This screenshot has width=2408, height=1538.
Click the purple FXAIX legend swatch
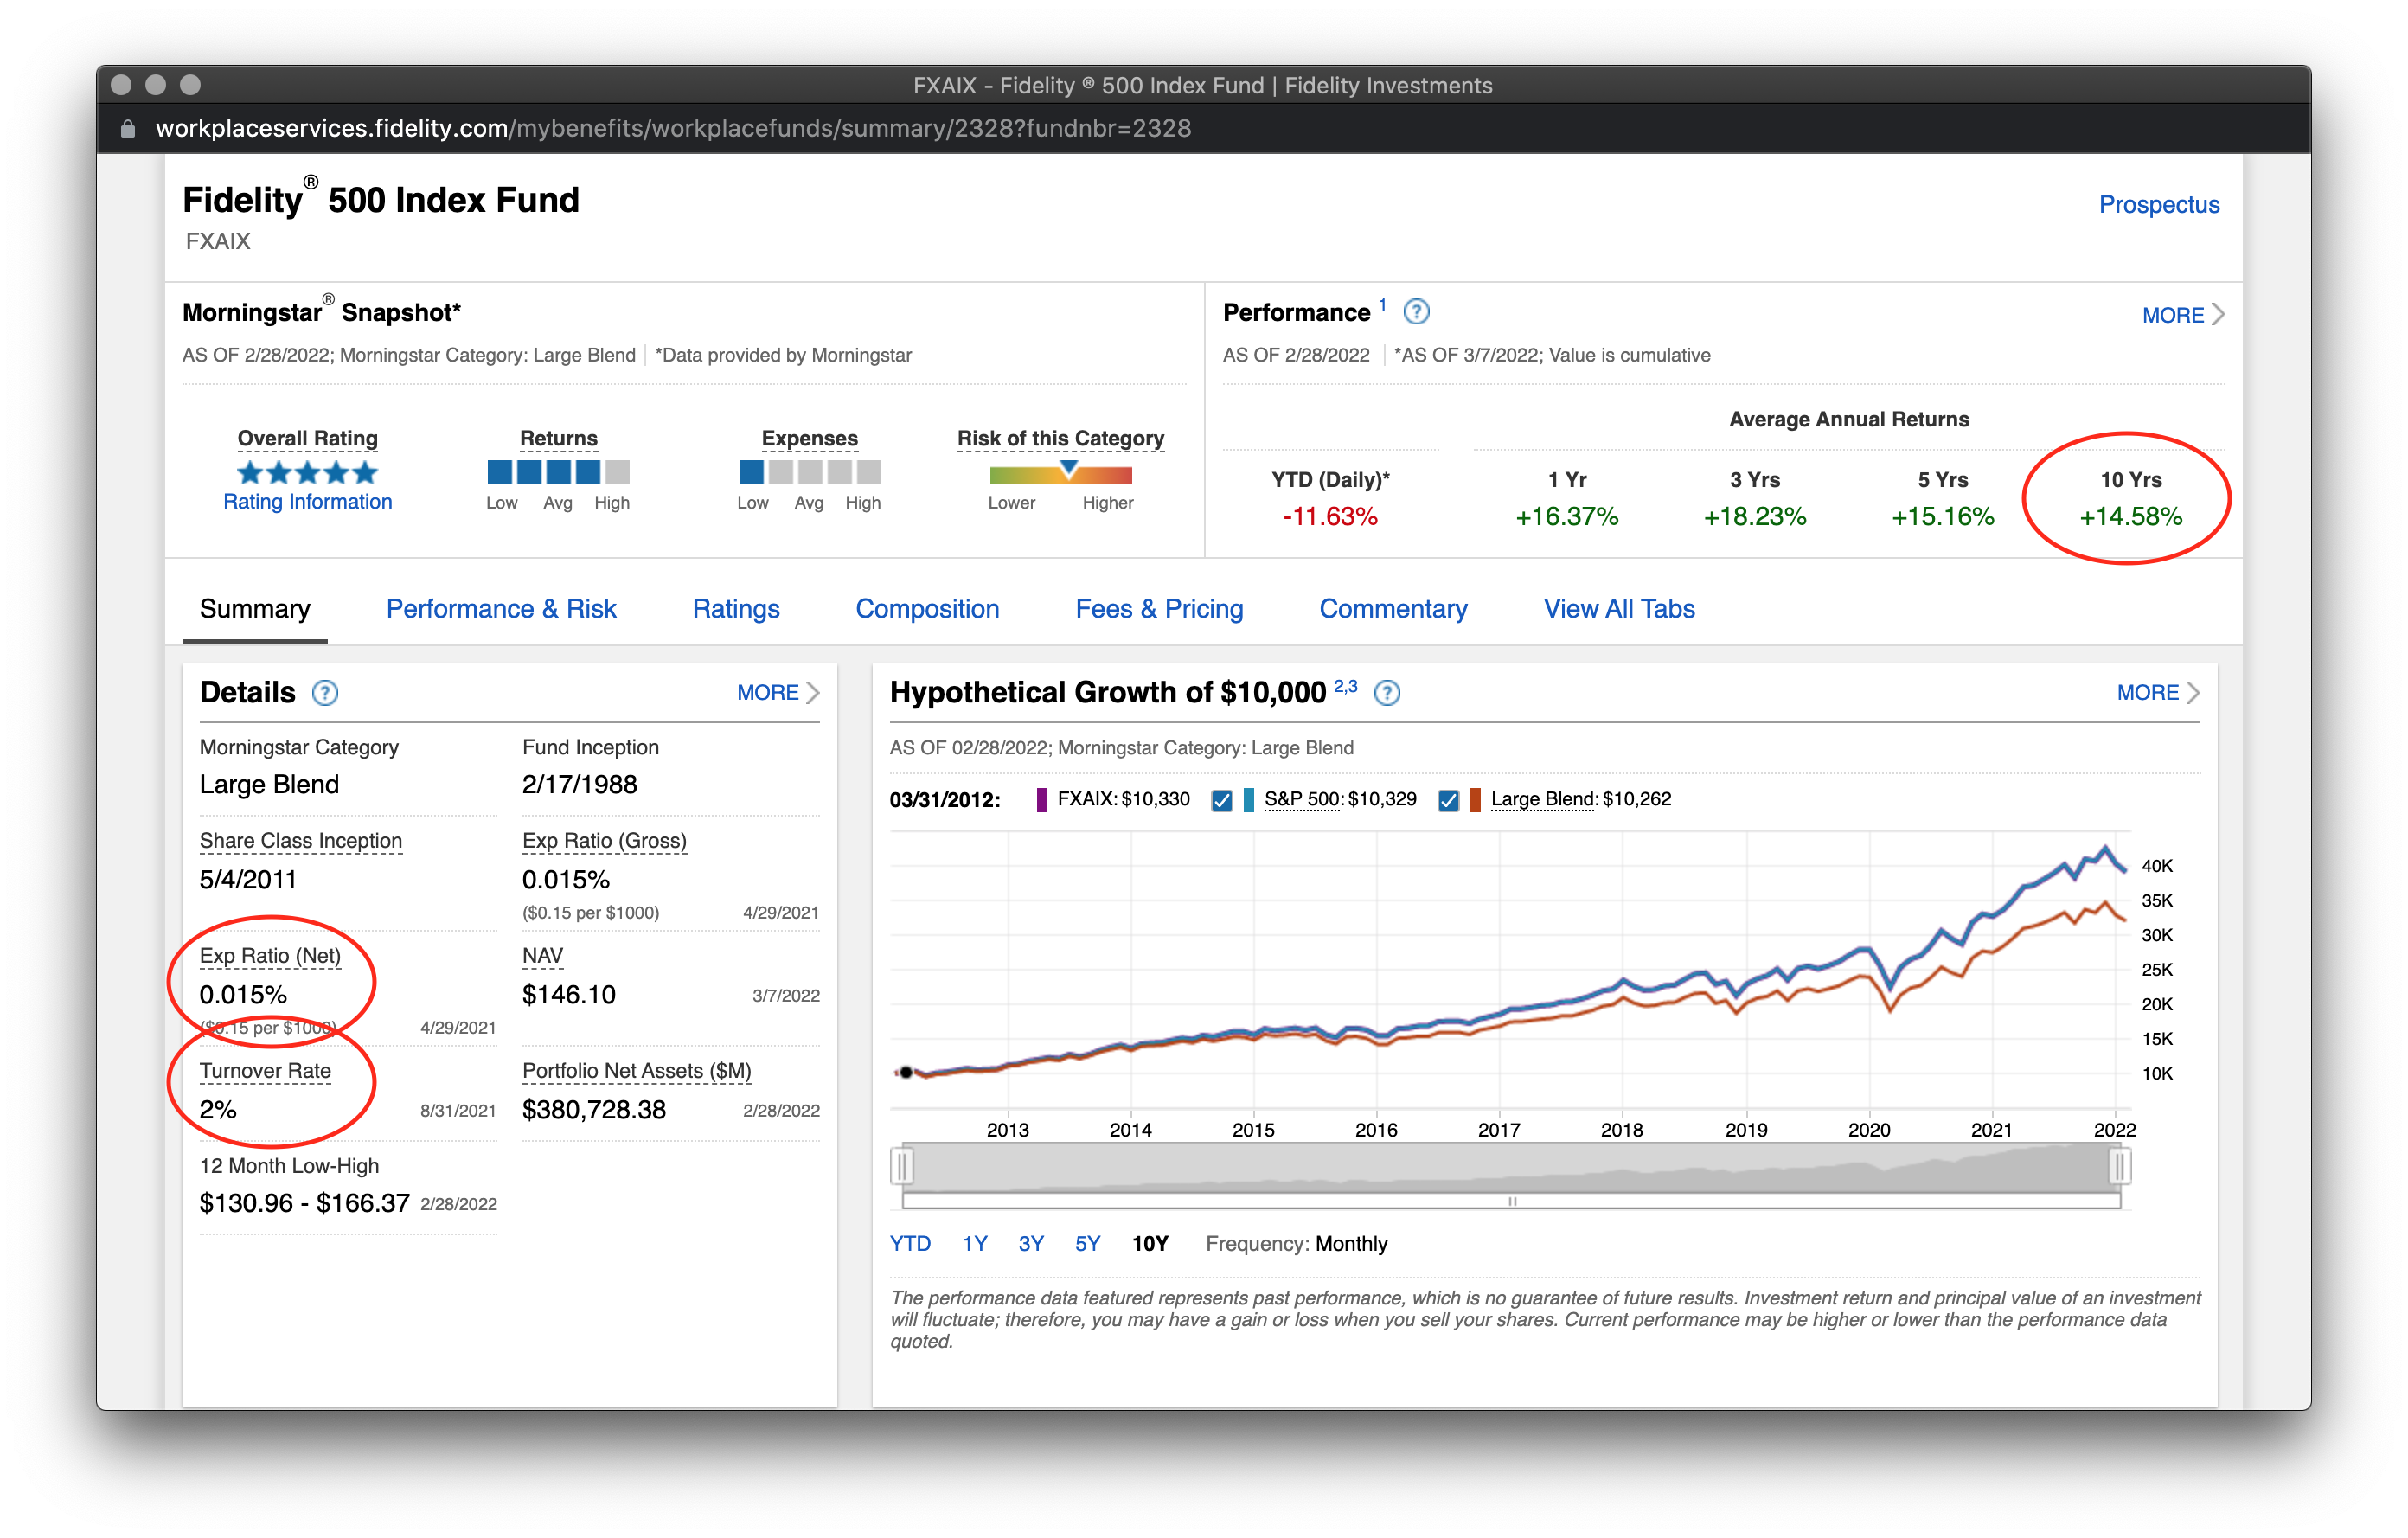1041,800
